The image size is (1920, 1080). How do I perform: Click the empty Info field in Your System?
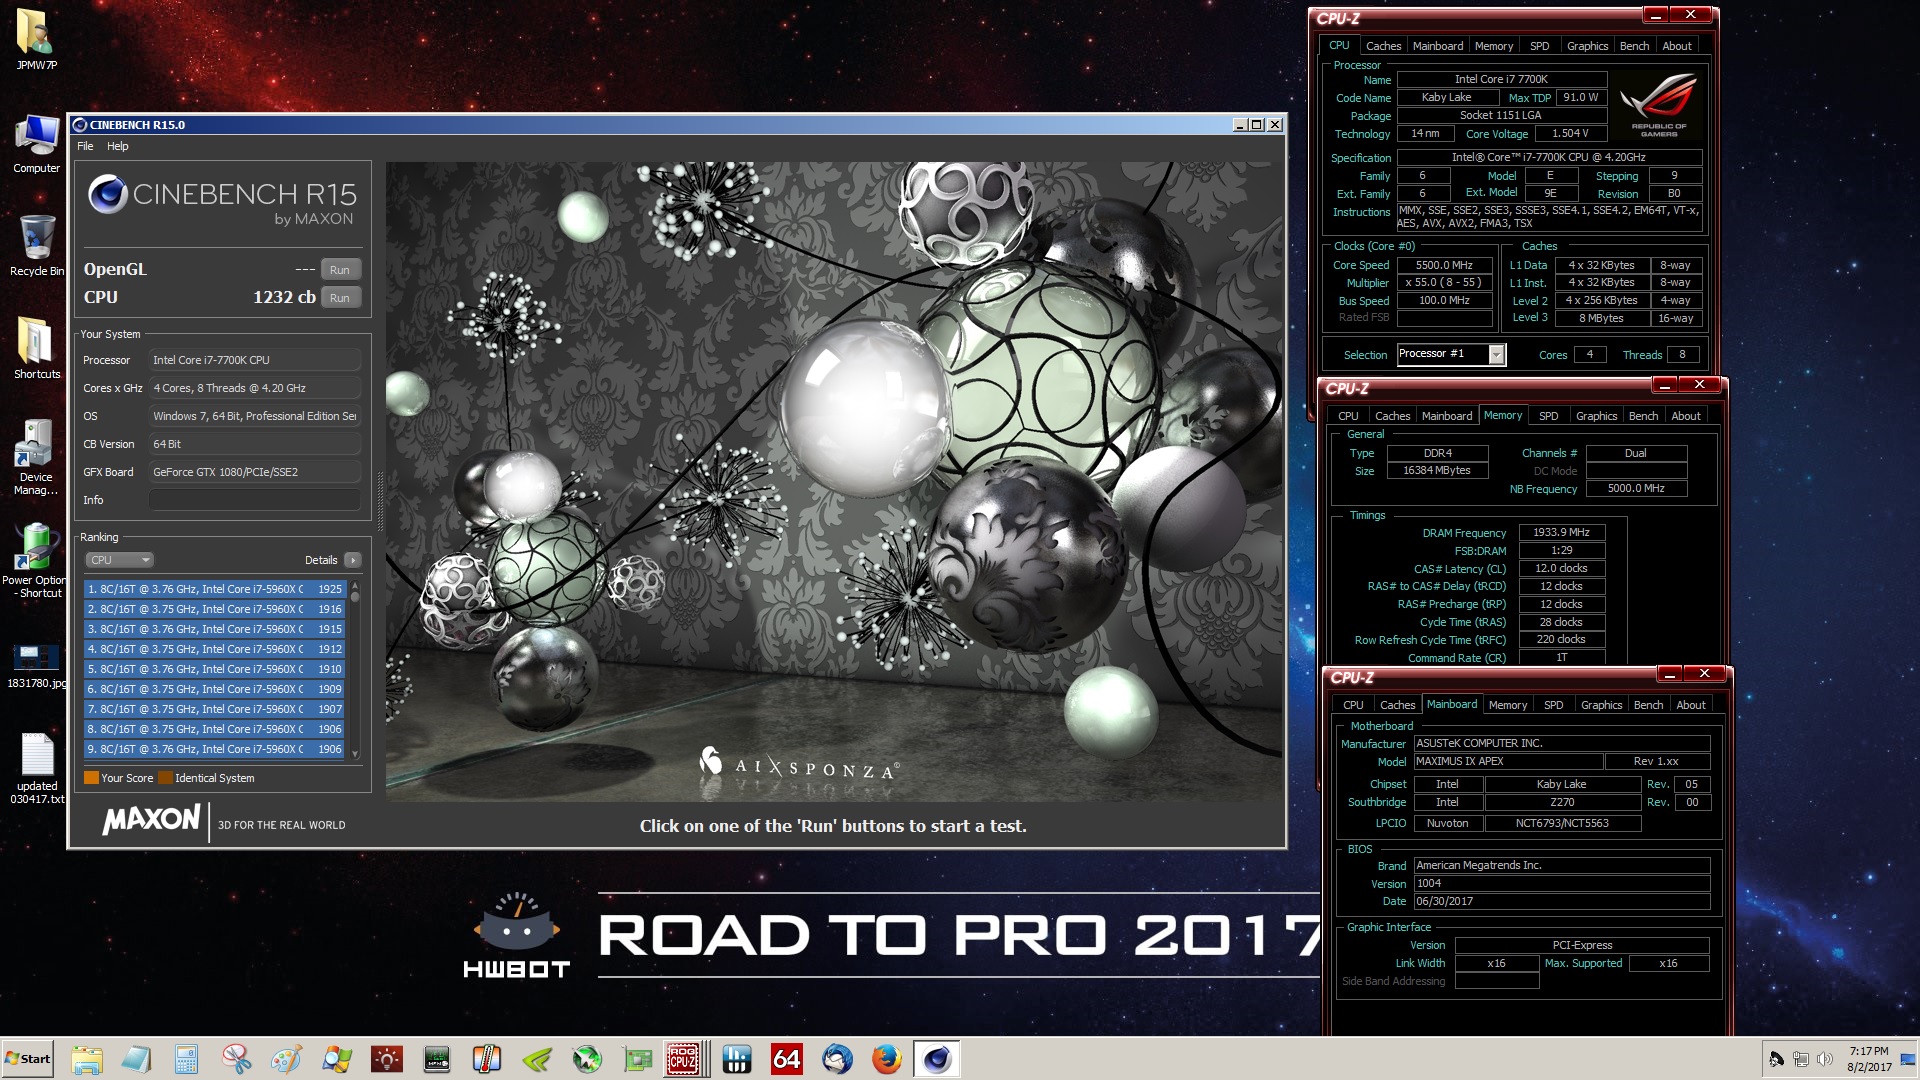pyautogui.click(x=255, y=500)
